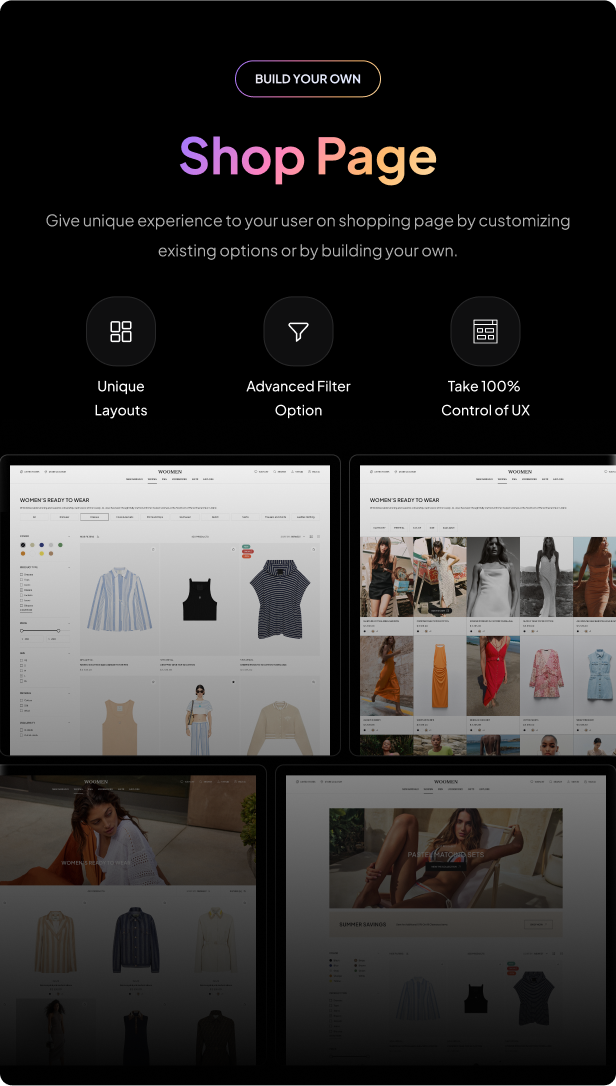Click the first filter button in the photo-grid mockup

point(379,528)
